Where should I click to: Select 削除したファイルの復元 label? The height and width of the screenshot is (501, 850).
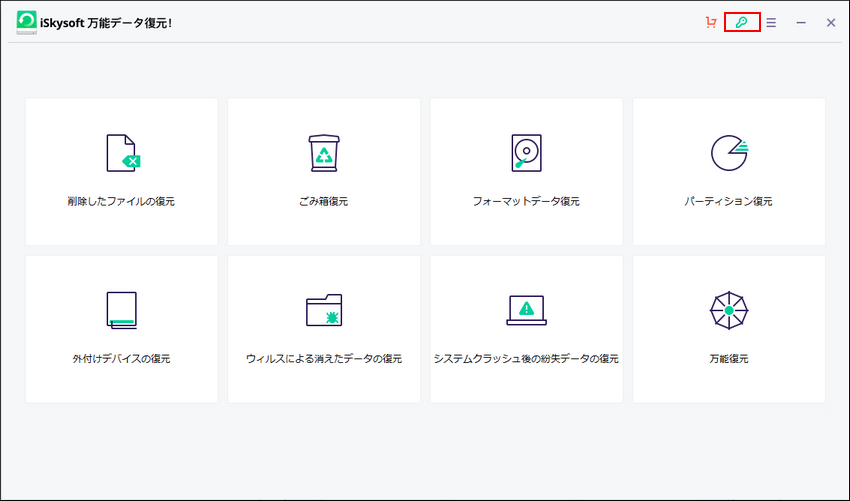tap(121, 201)
